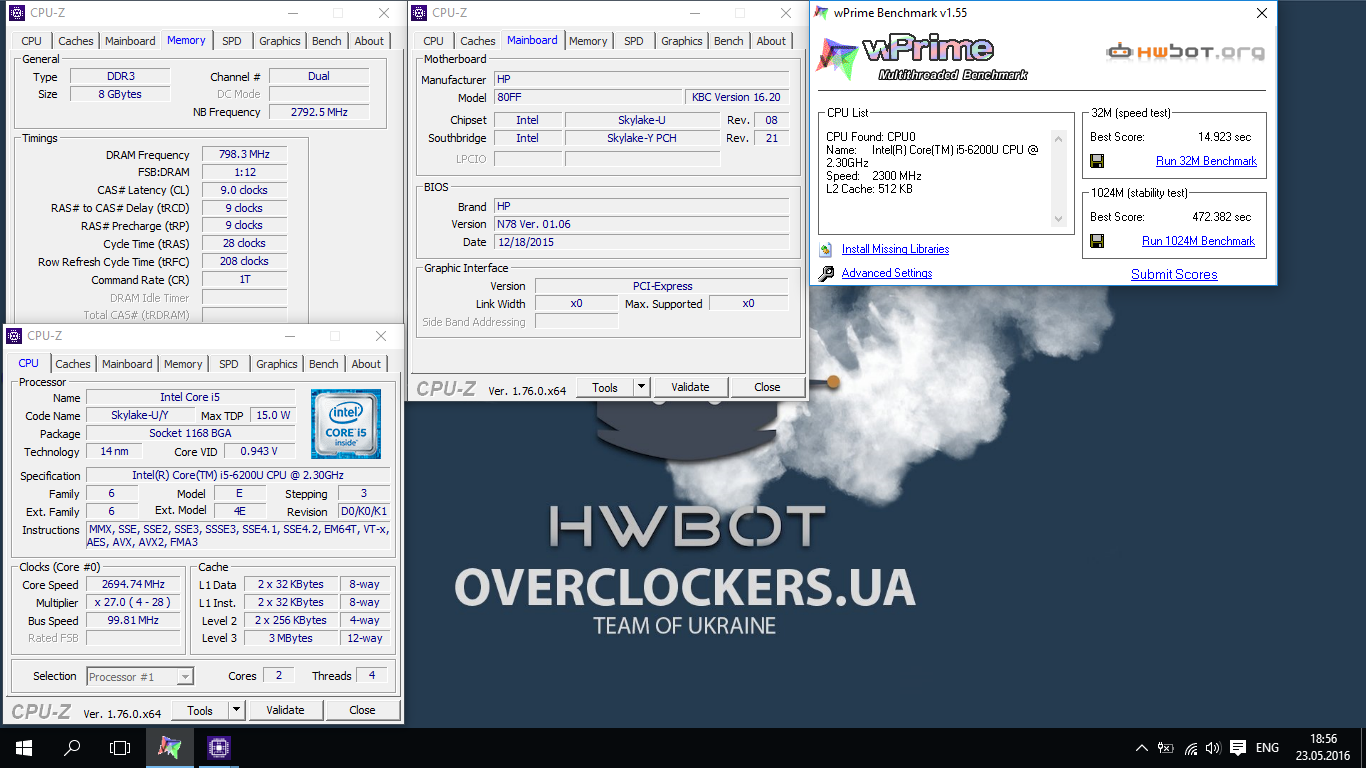Select Memory tab in CPU window
This screenshot has width=1366, height=768.
click(x=183, y=364)
